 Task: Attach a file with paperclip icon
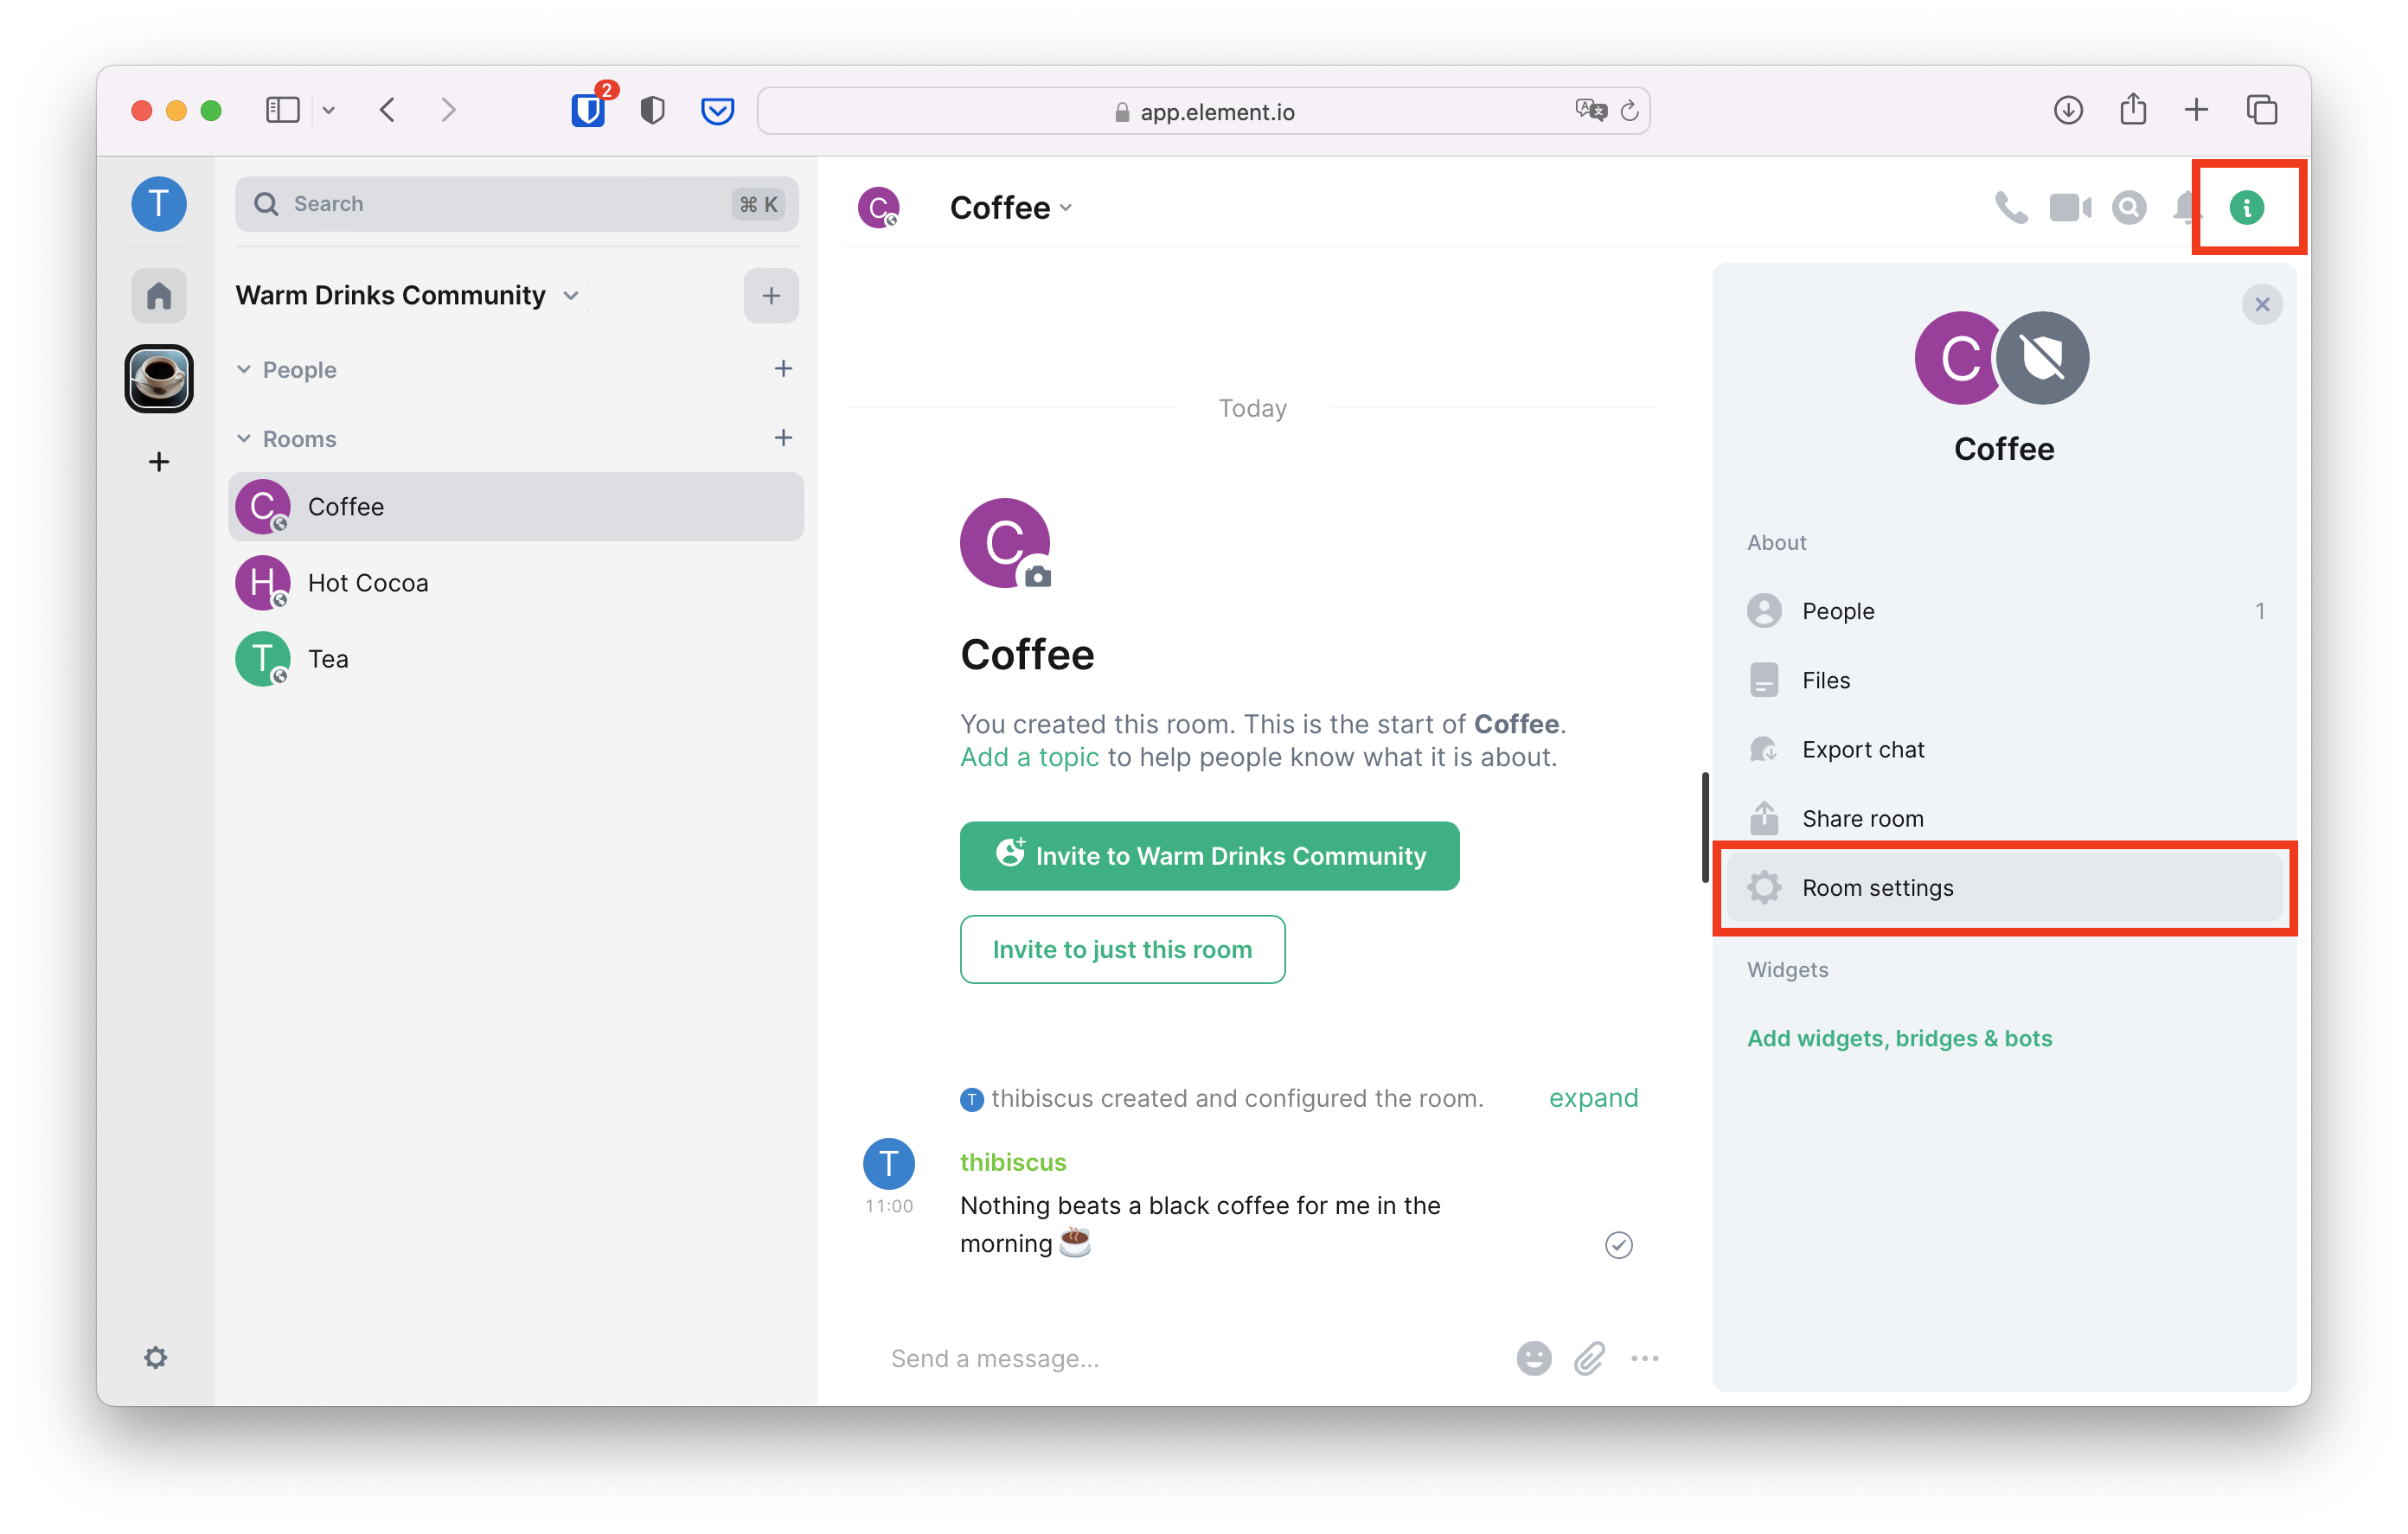tap(1589, 1358)
